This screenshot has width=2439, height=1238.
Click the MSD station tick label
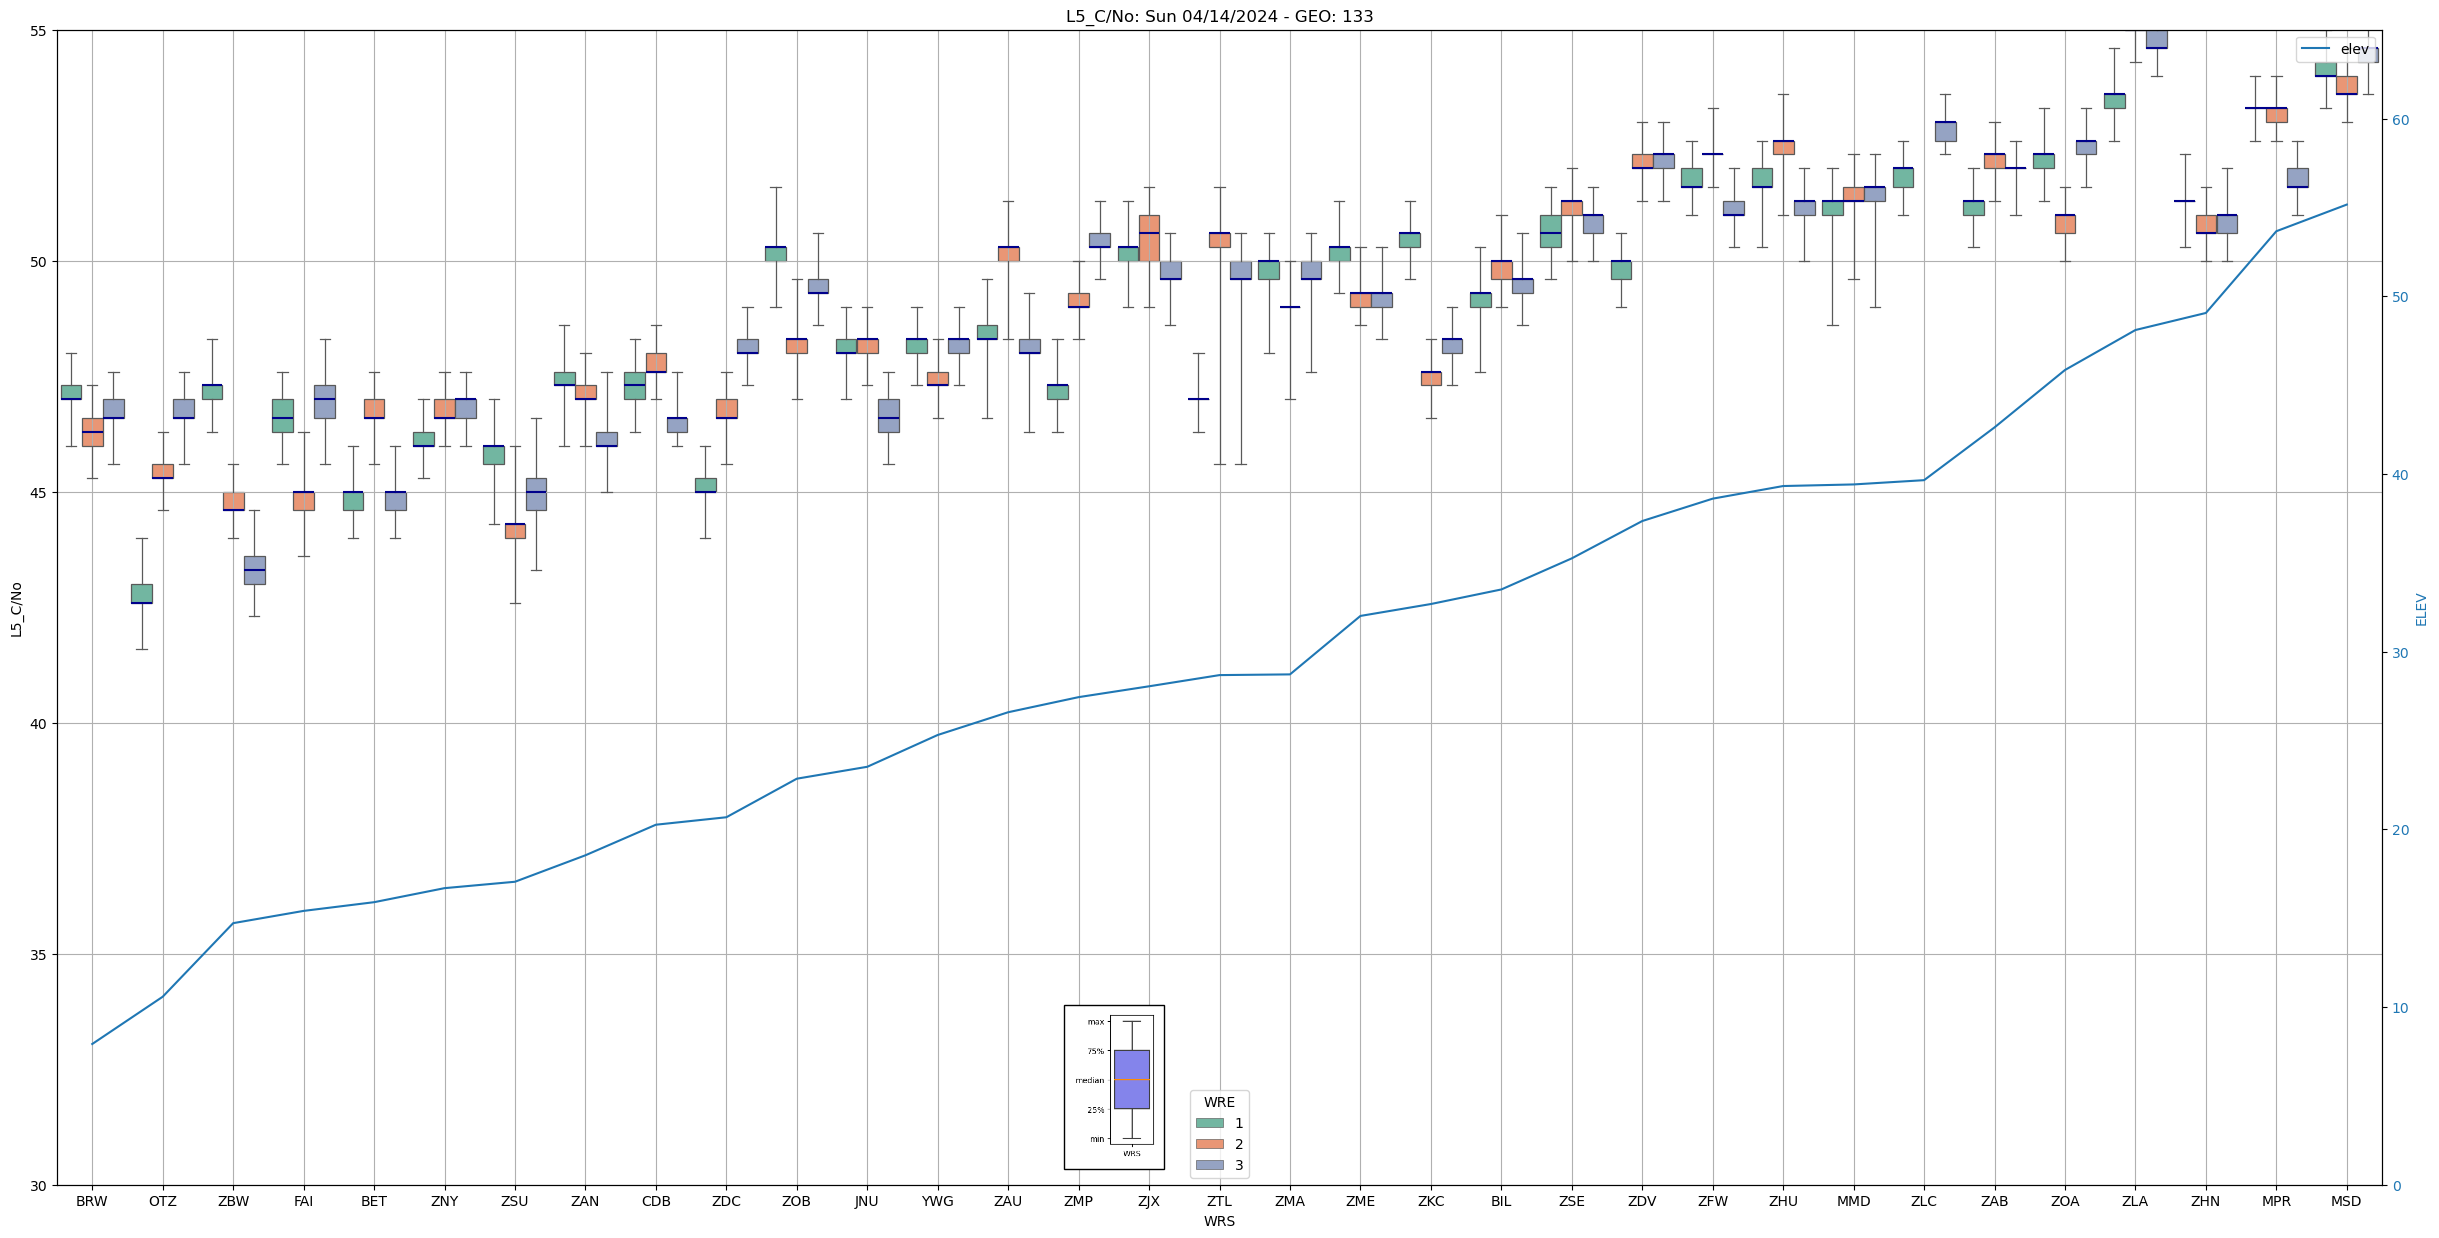[2346, 1201]
